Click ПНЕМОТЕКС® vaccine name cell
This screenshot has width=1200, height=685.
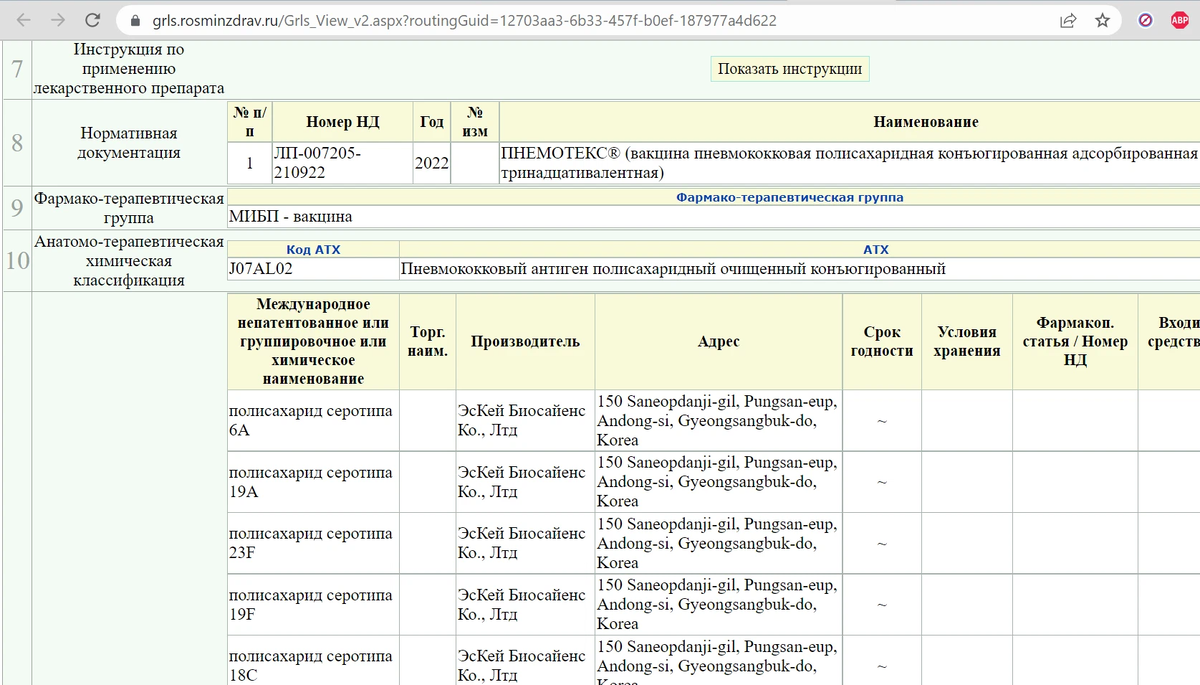[x=848, y=162]
